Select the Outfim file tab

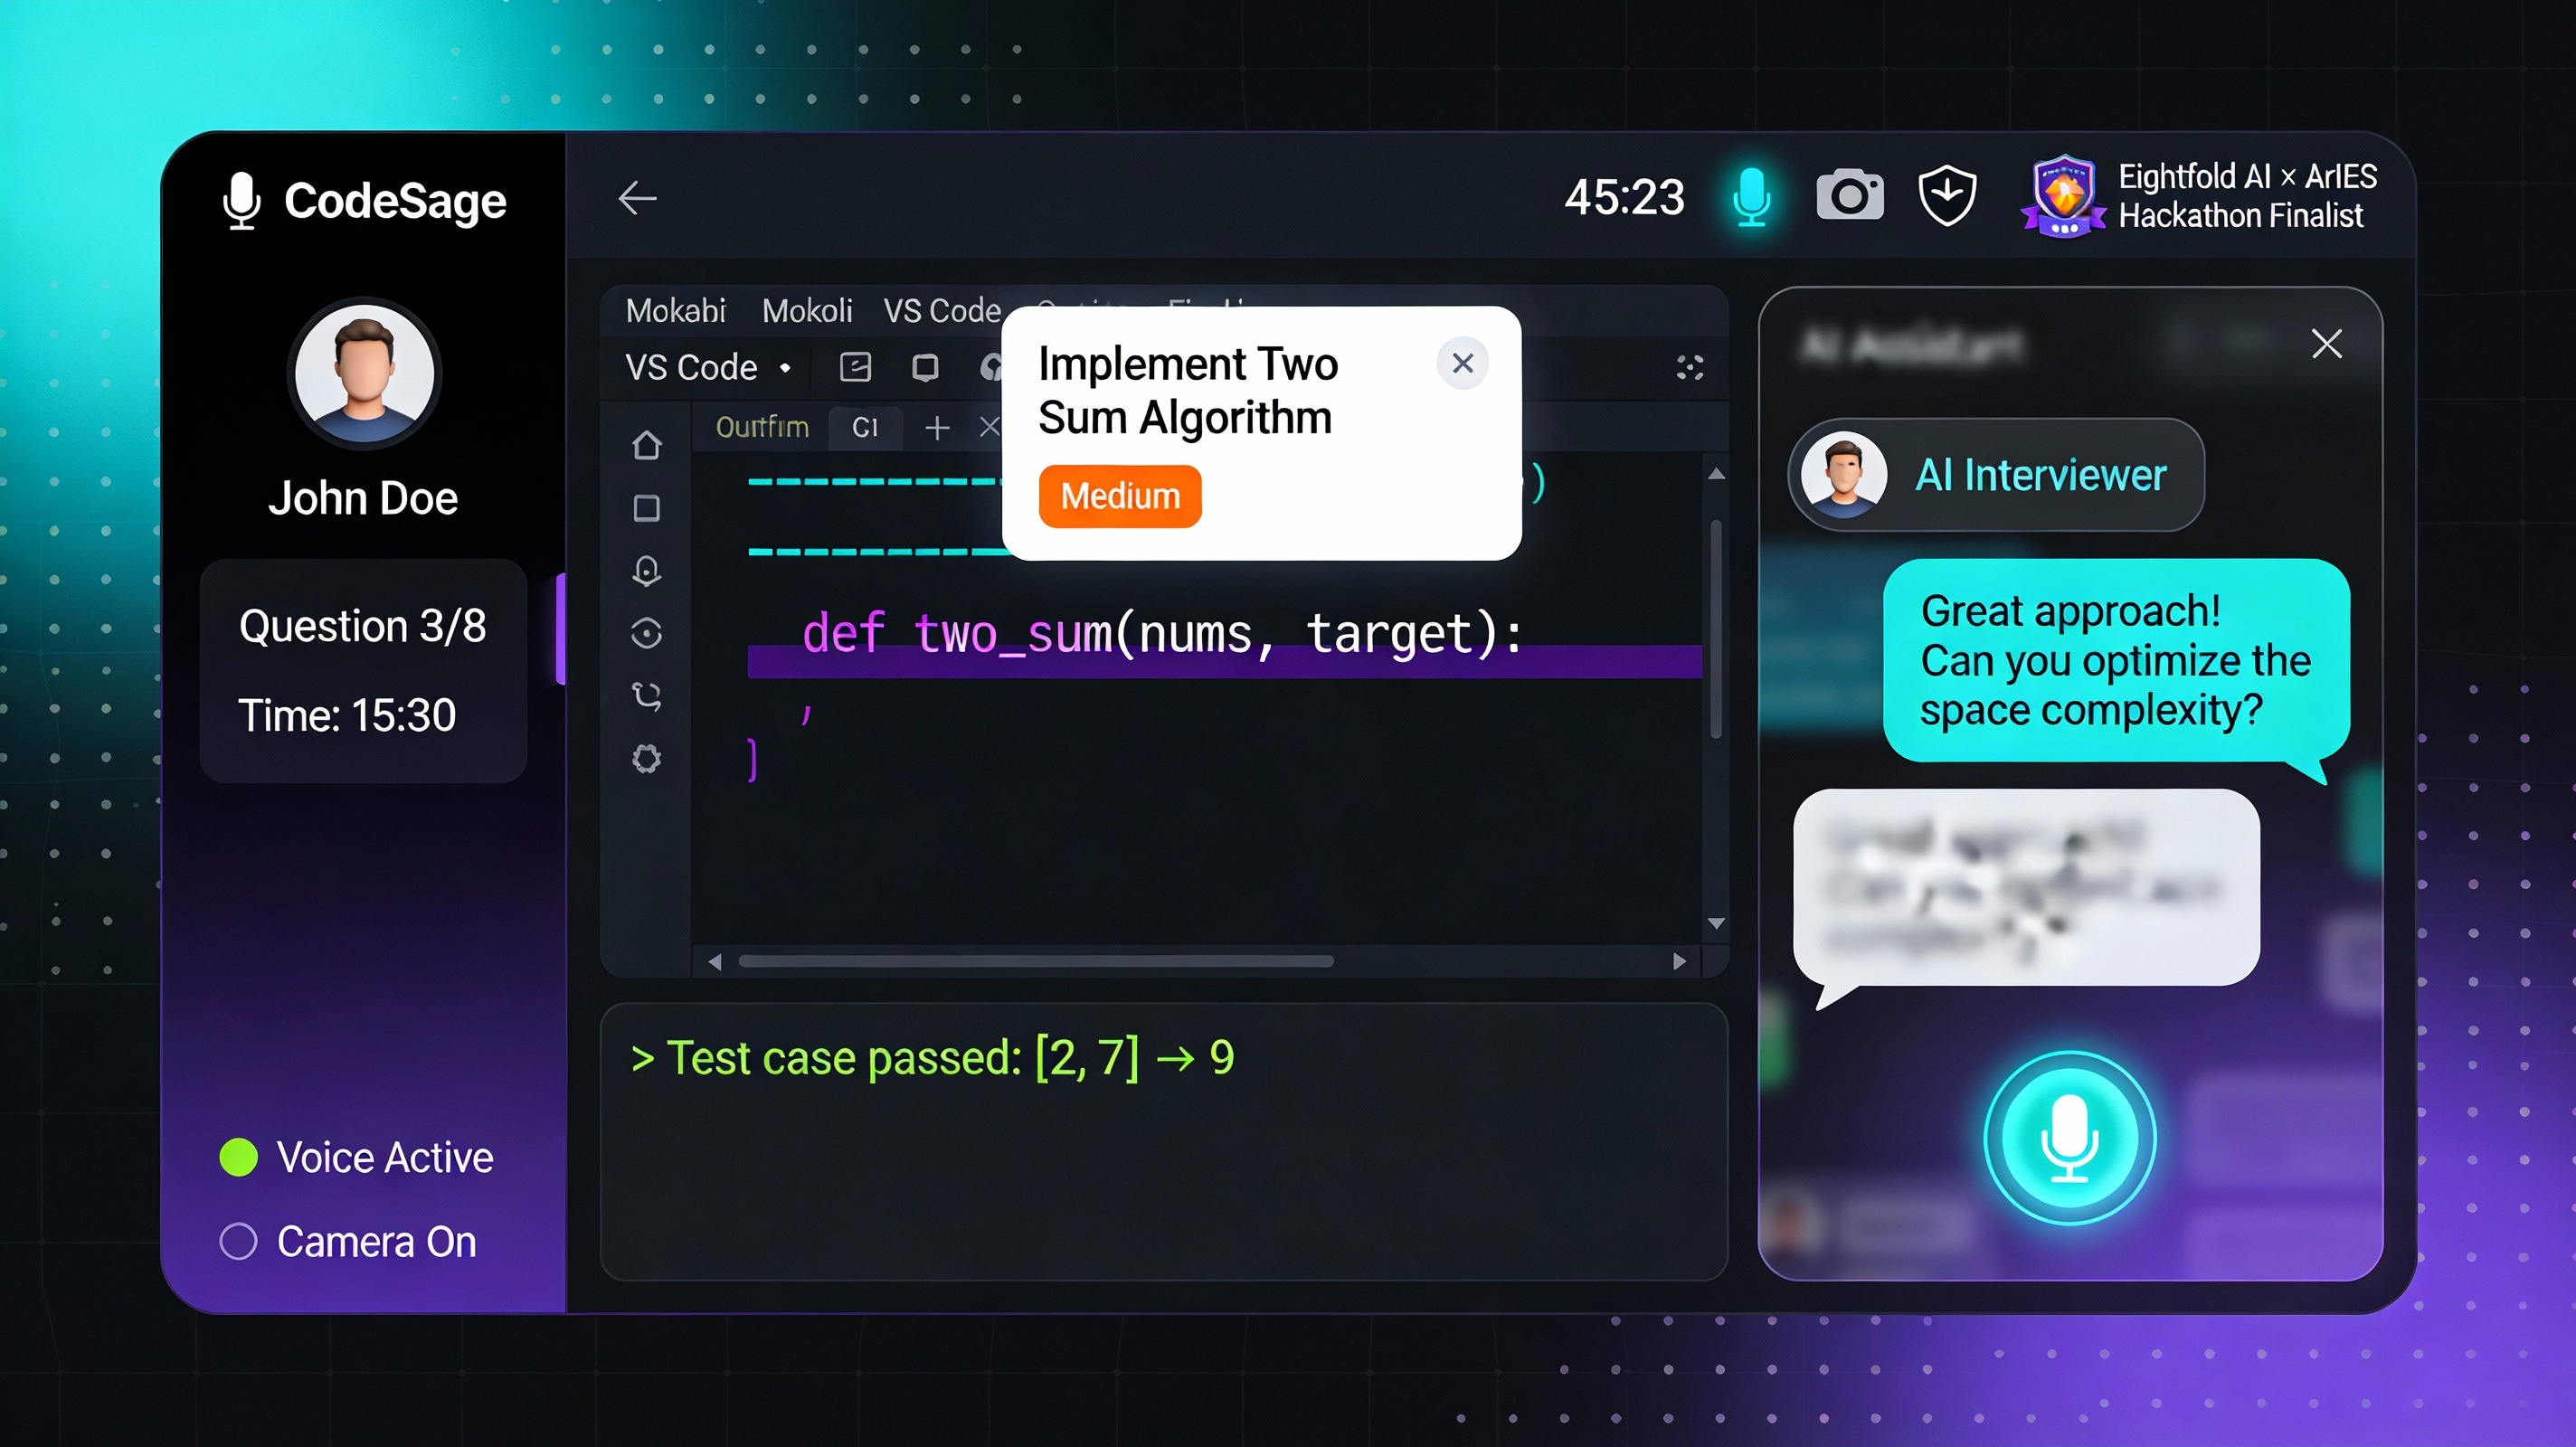762,428
